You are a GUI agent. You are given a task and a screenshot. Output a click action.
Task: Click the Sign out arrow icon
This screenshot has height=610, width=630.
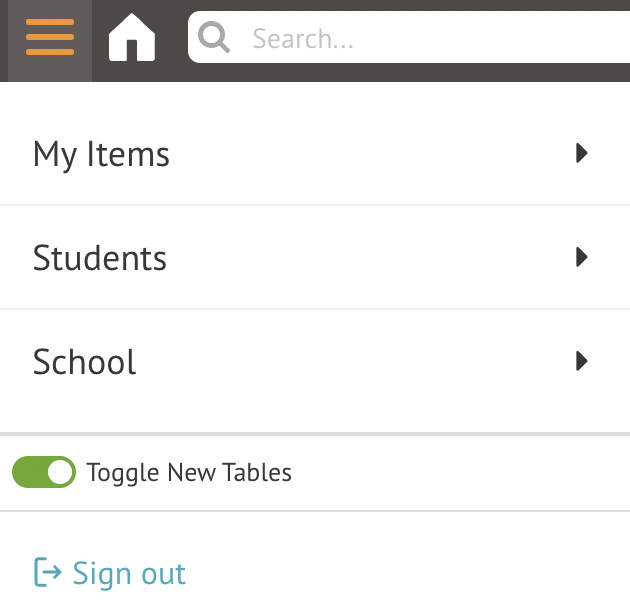pos(48,572)
